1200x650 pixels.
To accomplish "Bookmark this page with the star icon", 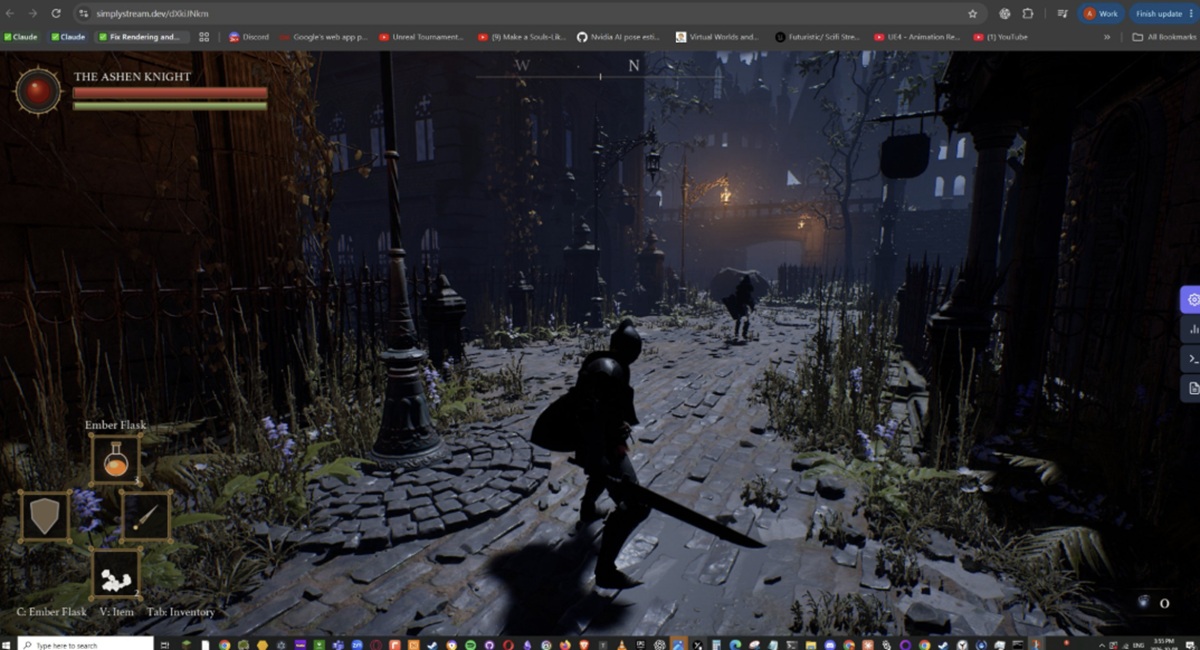I will point(972,14).
